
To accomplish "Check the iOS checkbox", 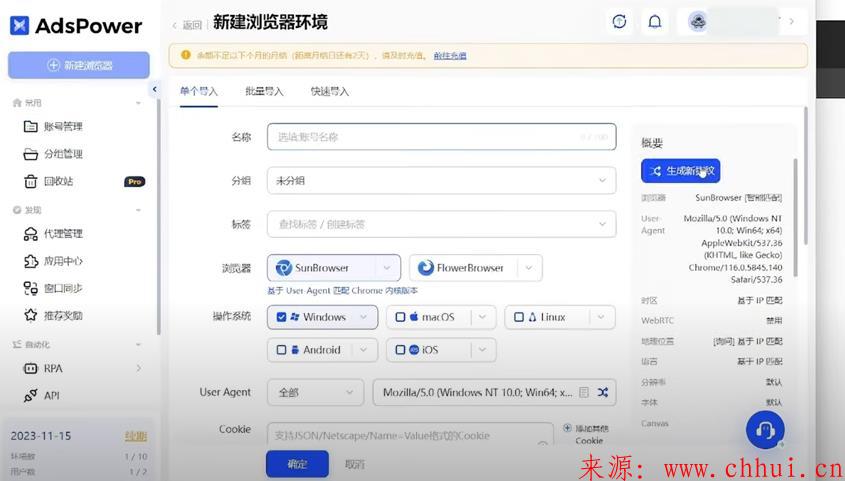I will 400,350.
